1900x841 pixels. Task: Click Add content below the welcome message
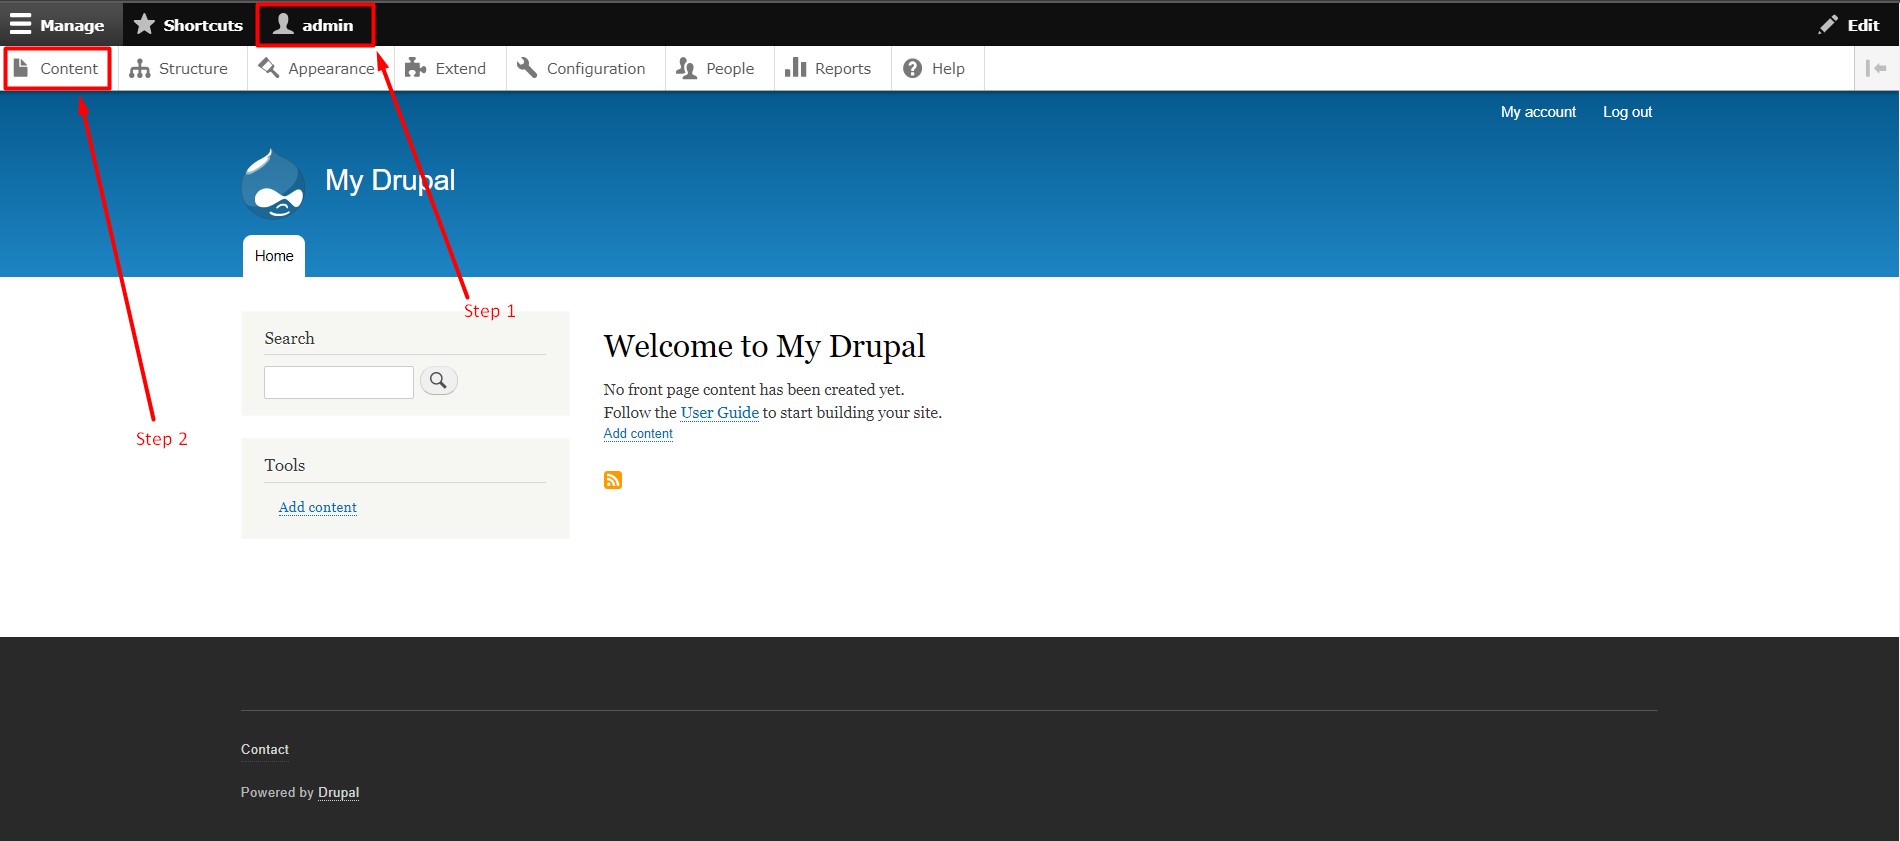638,434
